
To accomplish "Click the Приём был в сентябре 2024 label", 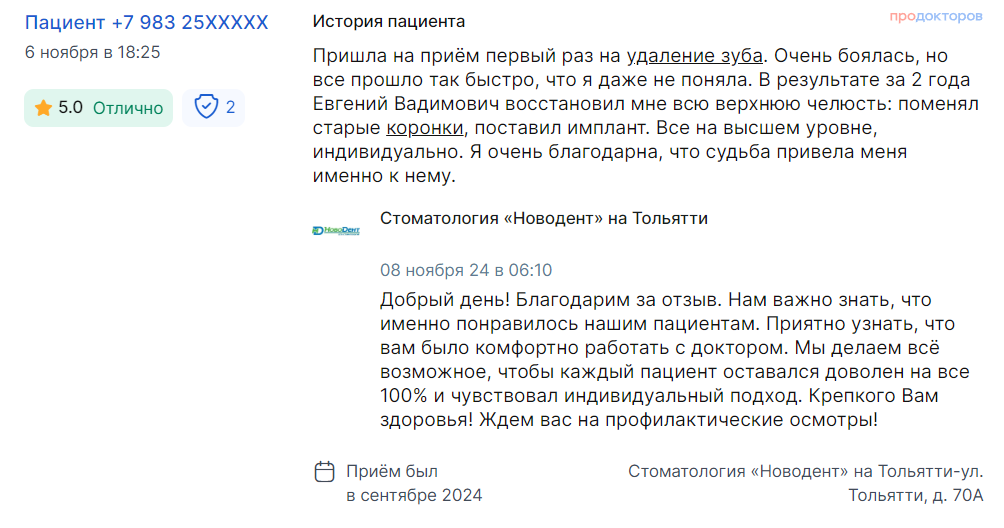I will point(414,483).
